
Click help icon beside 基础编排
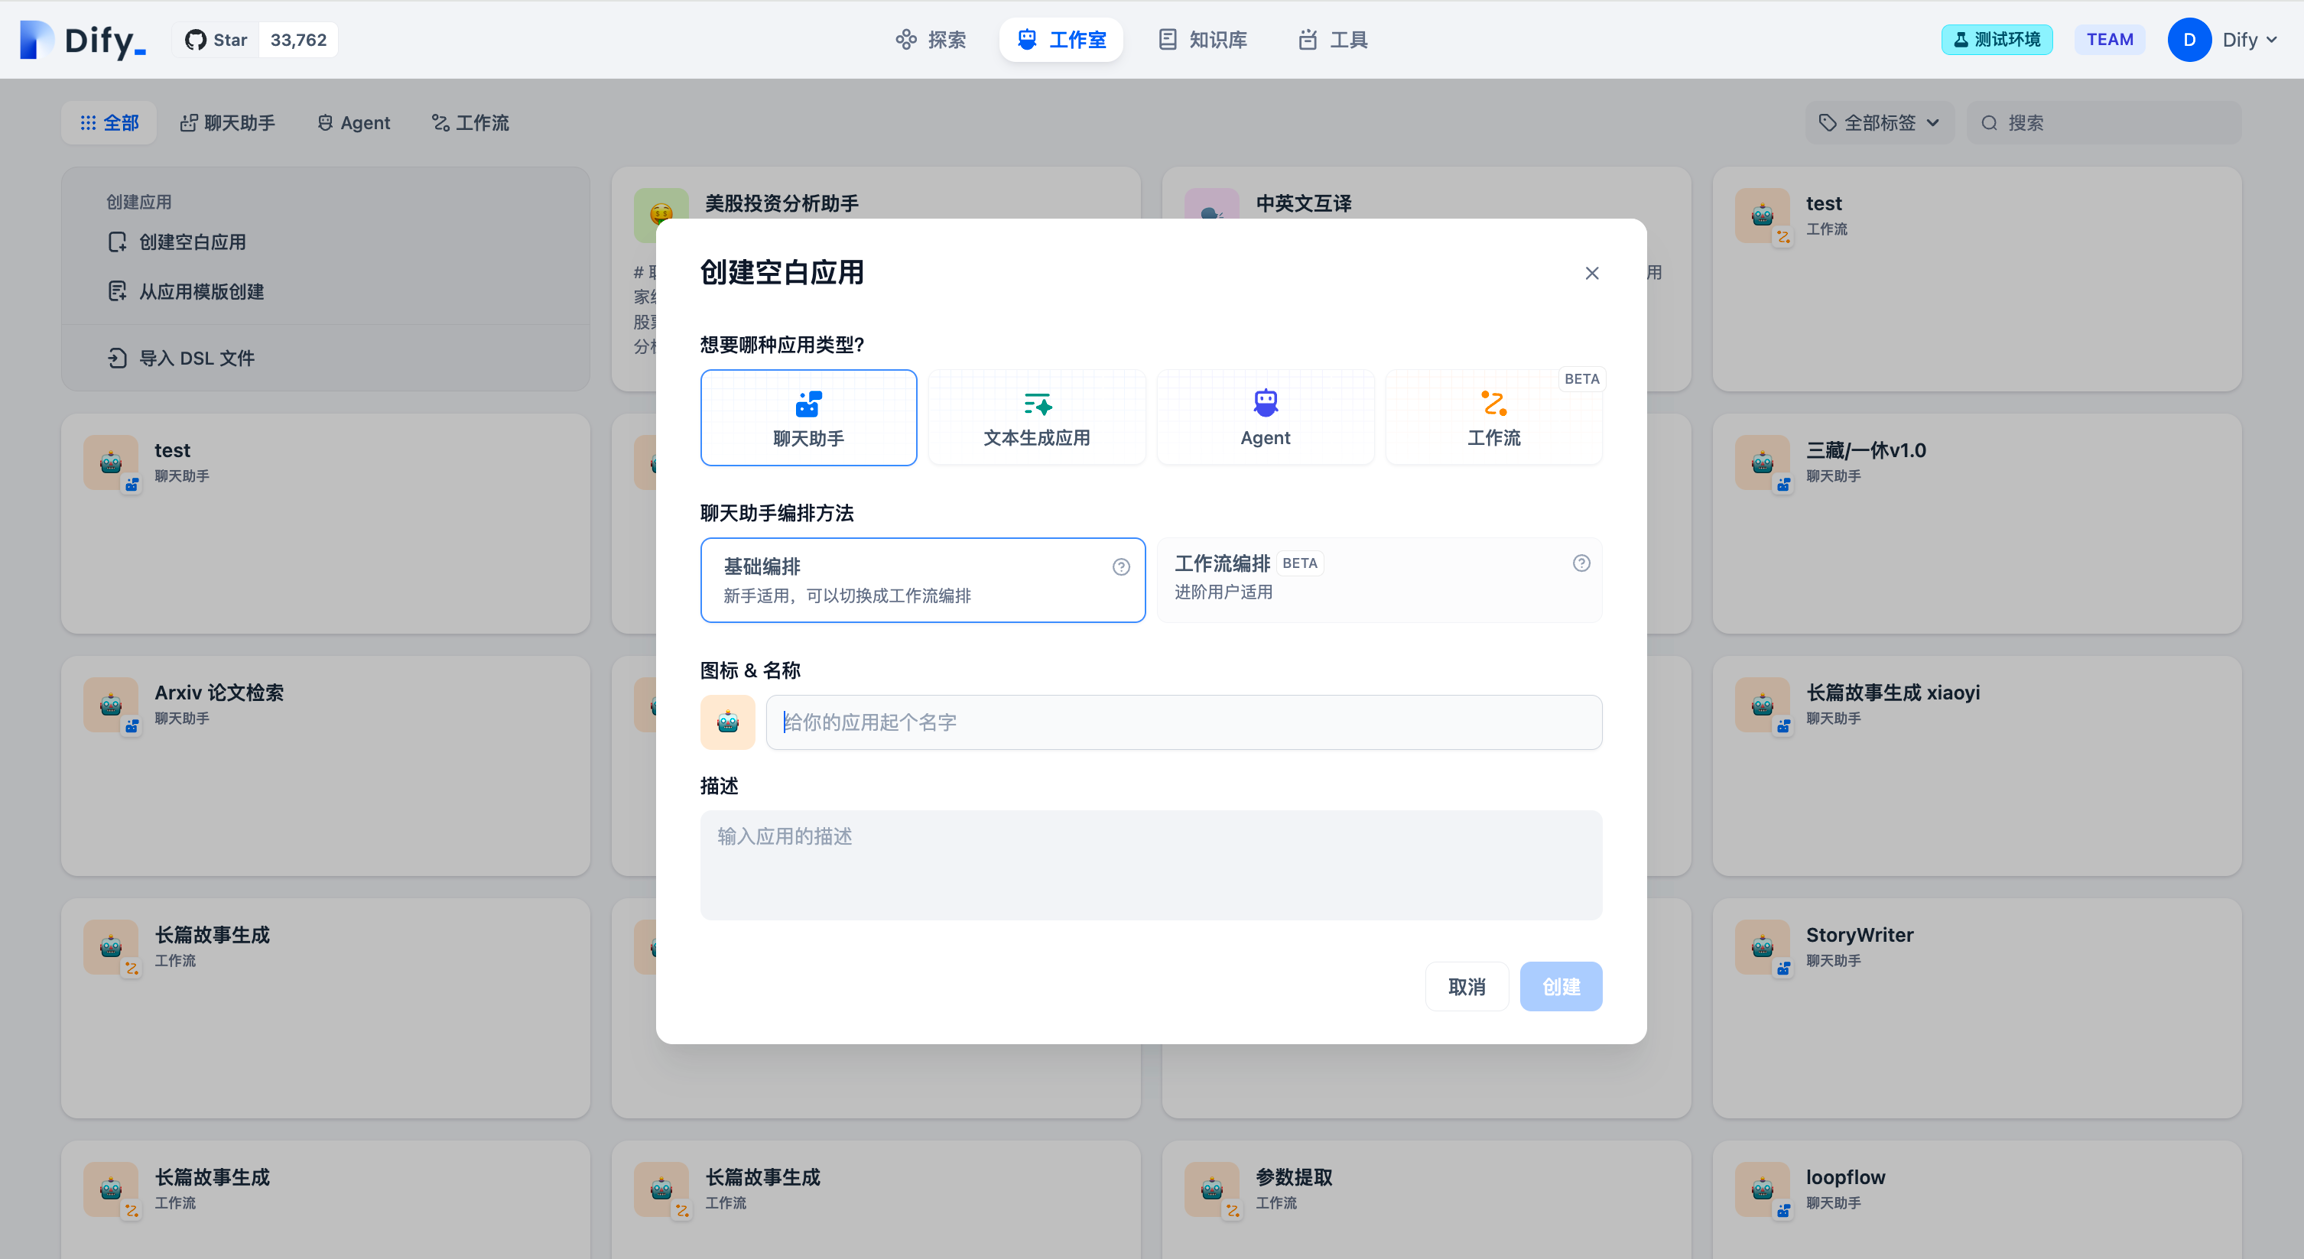tap(1121, 567)
